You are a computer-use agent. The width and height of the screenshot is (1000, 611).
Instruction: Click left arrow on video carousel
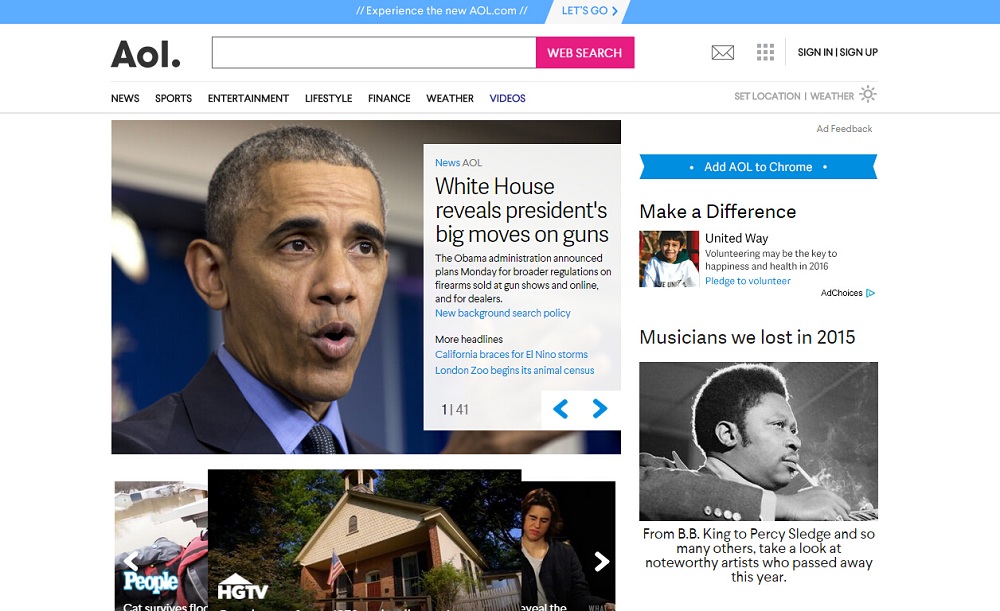coord(131,561)
